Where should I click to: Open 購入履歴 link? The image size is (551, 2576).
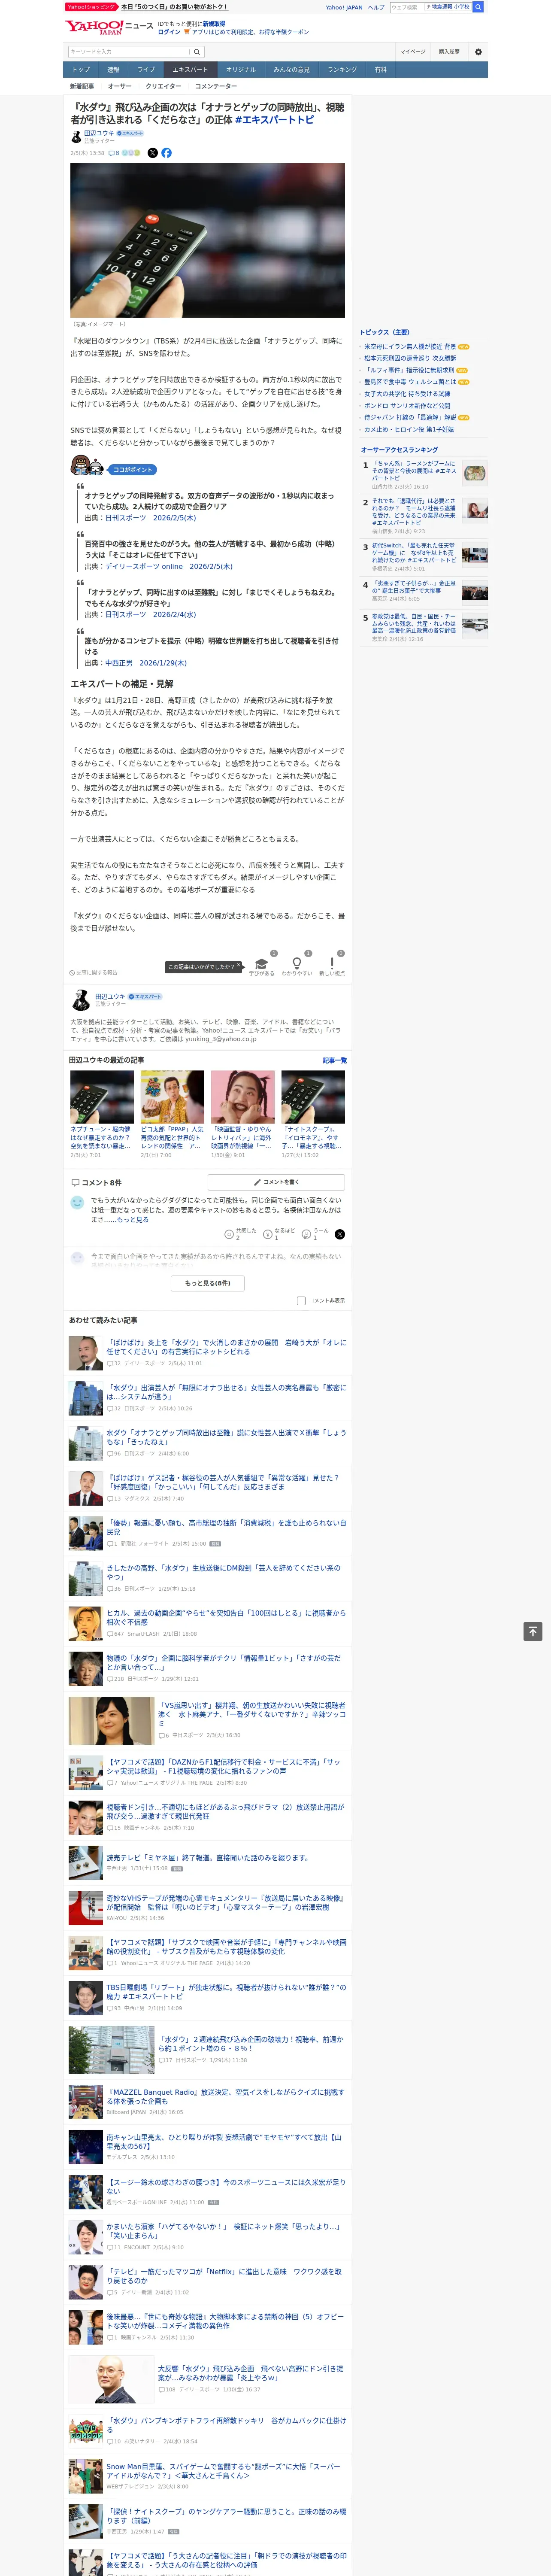click(x=449, y=52)
